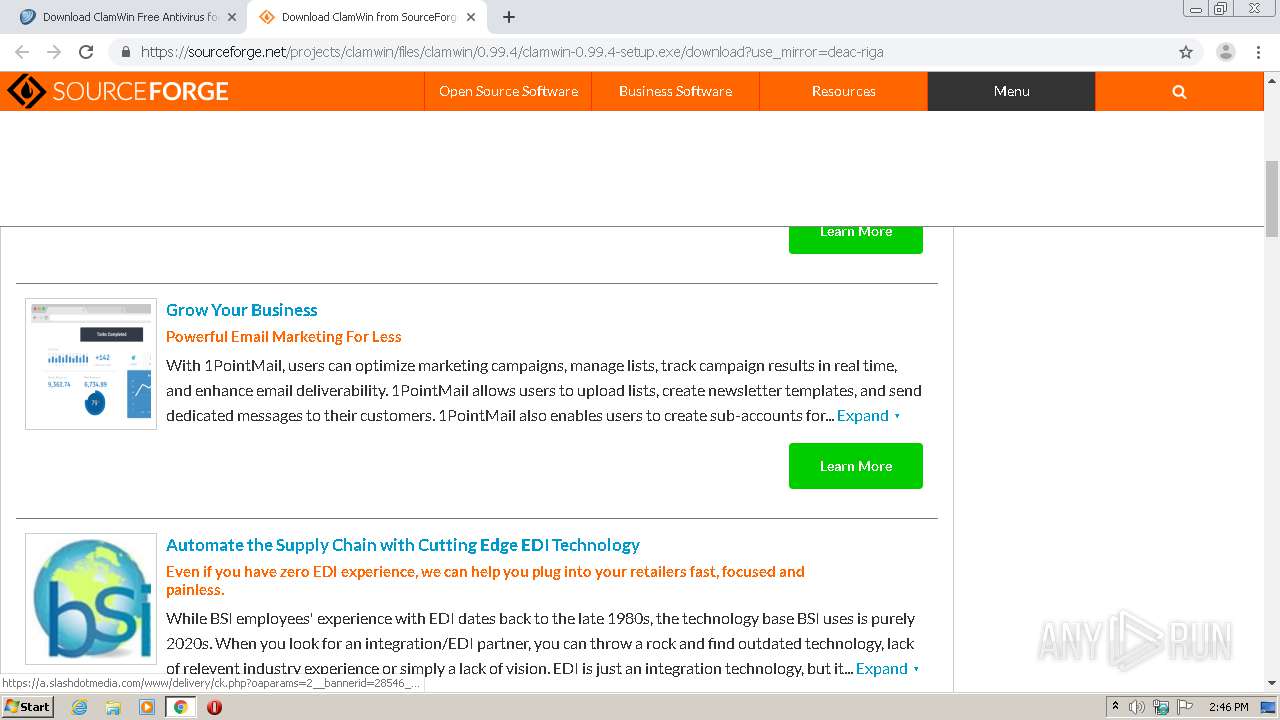Screen dimensions: 1280x720
Task: View site info via padlock icon
Action: point(125,52)
